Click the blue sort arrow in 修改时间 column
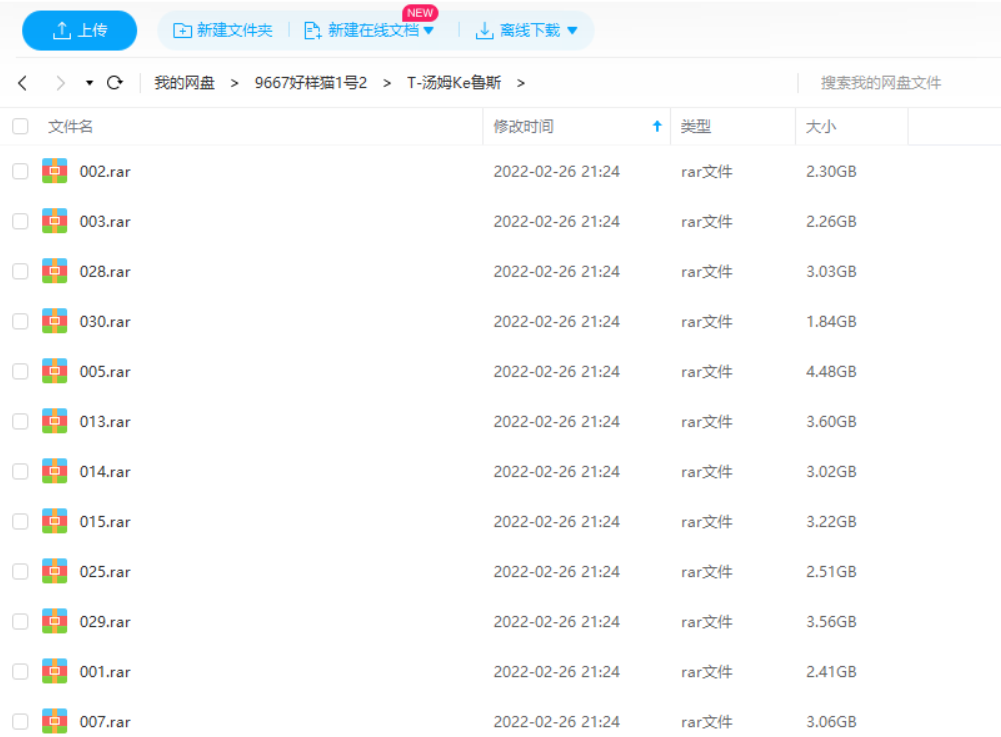This screenshot has width=1001, height=737. click(x=657, y=127)
